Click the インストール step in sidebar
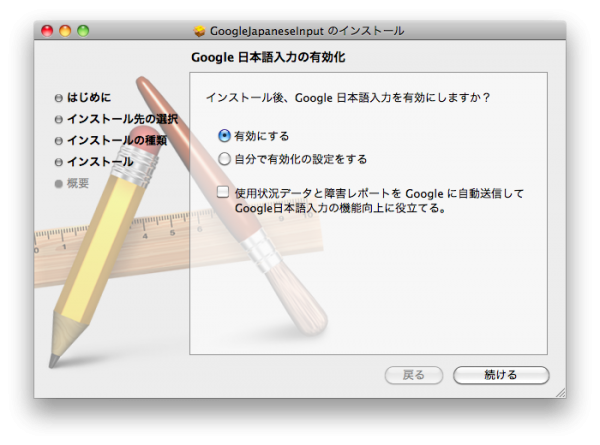The image size is (600, 445). (100, 162)
